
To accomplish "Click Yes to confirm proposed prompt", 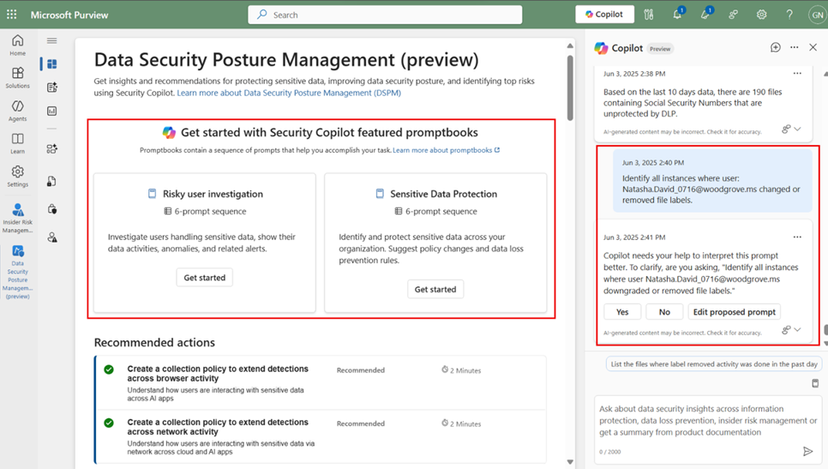I will pyautogui.click(x=622, y=312).
